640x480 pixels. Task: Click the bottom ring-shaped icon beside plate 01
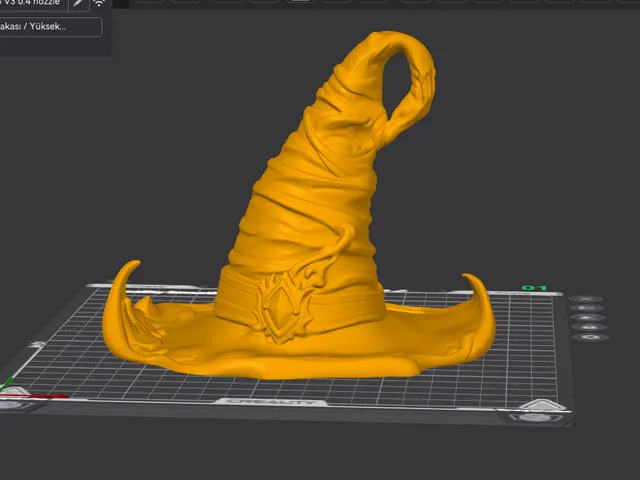(591, 337)
